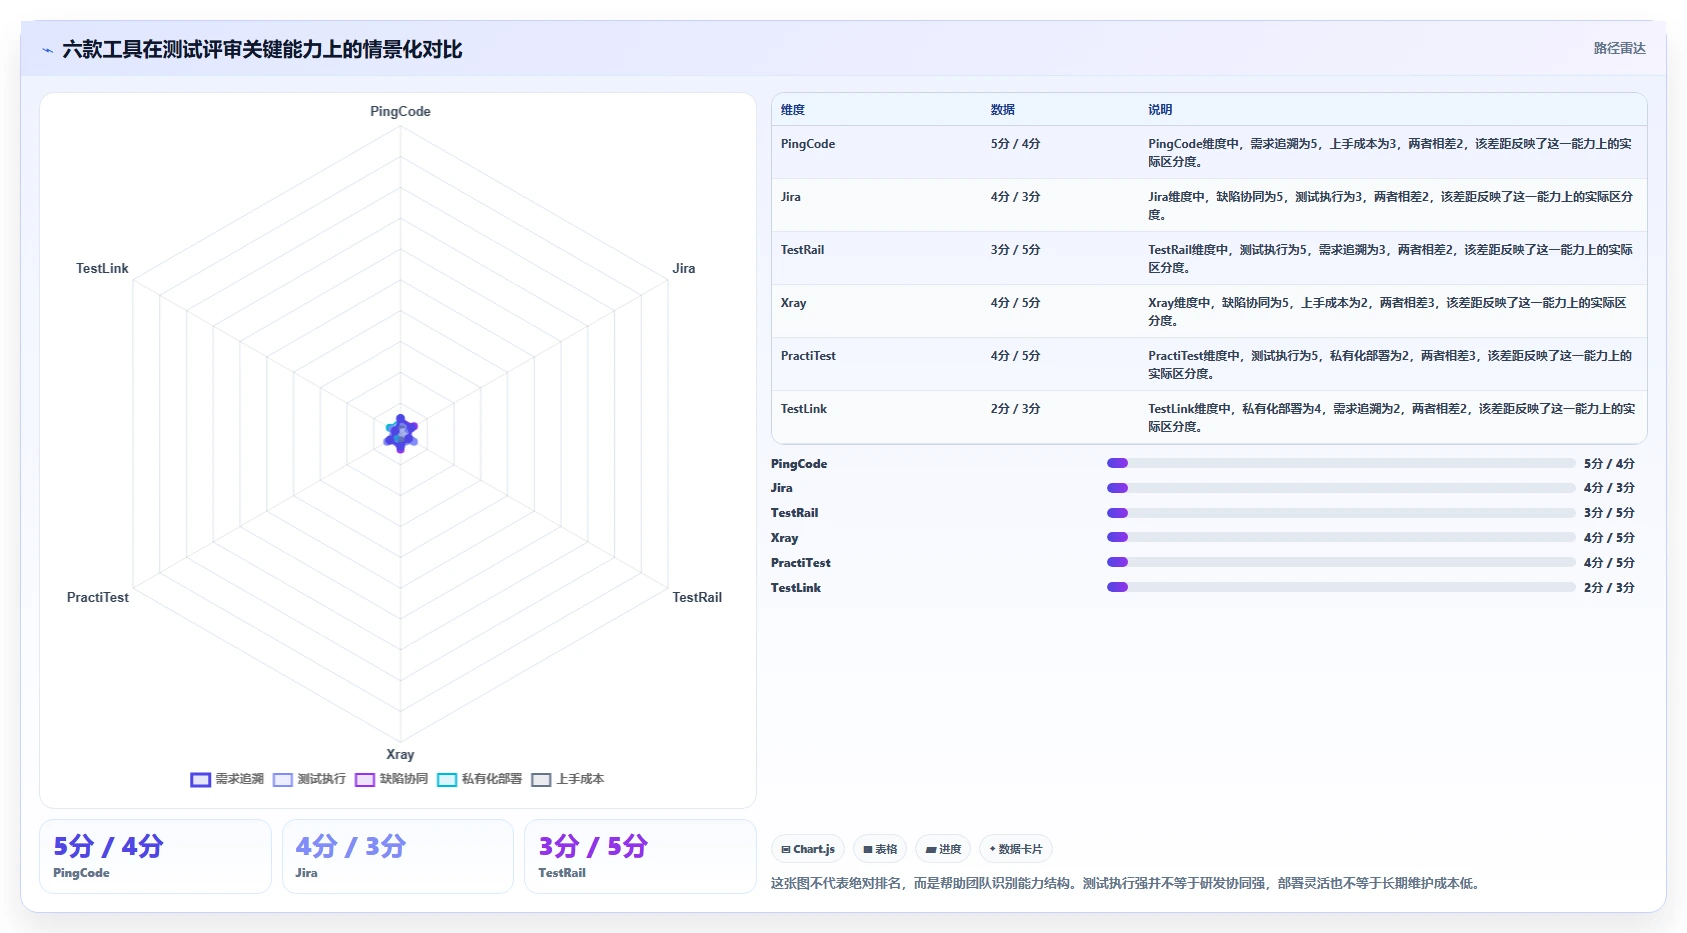Click the Xray row description text
The height and width of the screenshot is (933, 1687).
(1388, 312)
